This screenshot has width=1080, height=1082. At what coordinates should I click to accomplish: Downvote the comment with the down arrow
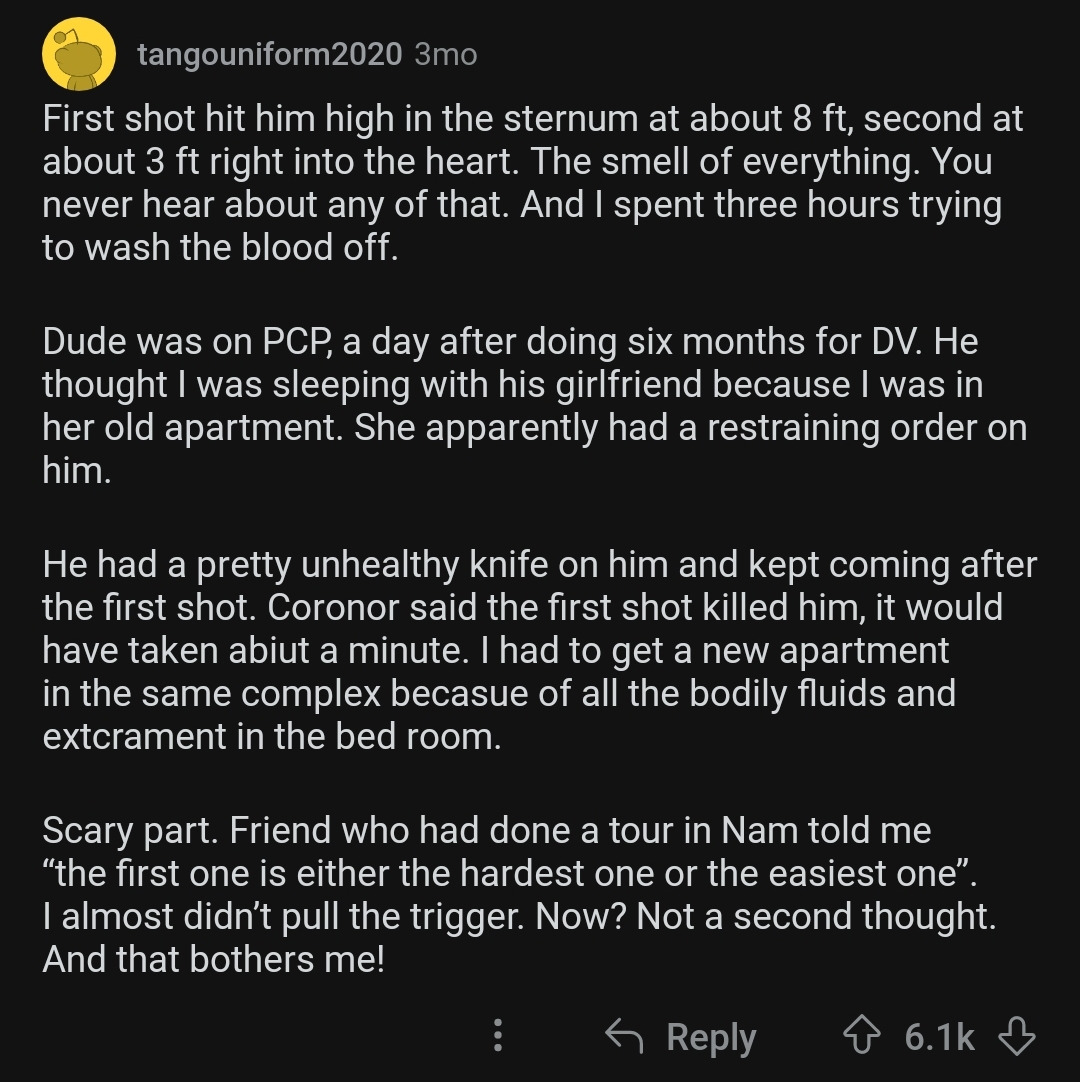[x=1017, y=1036]
